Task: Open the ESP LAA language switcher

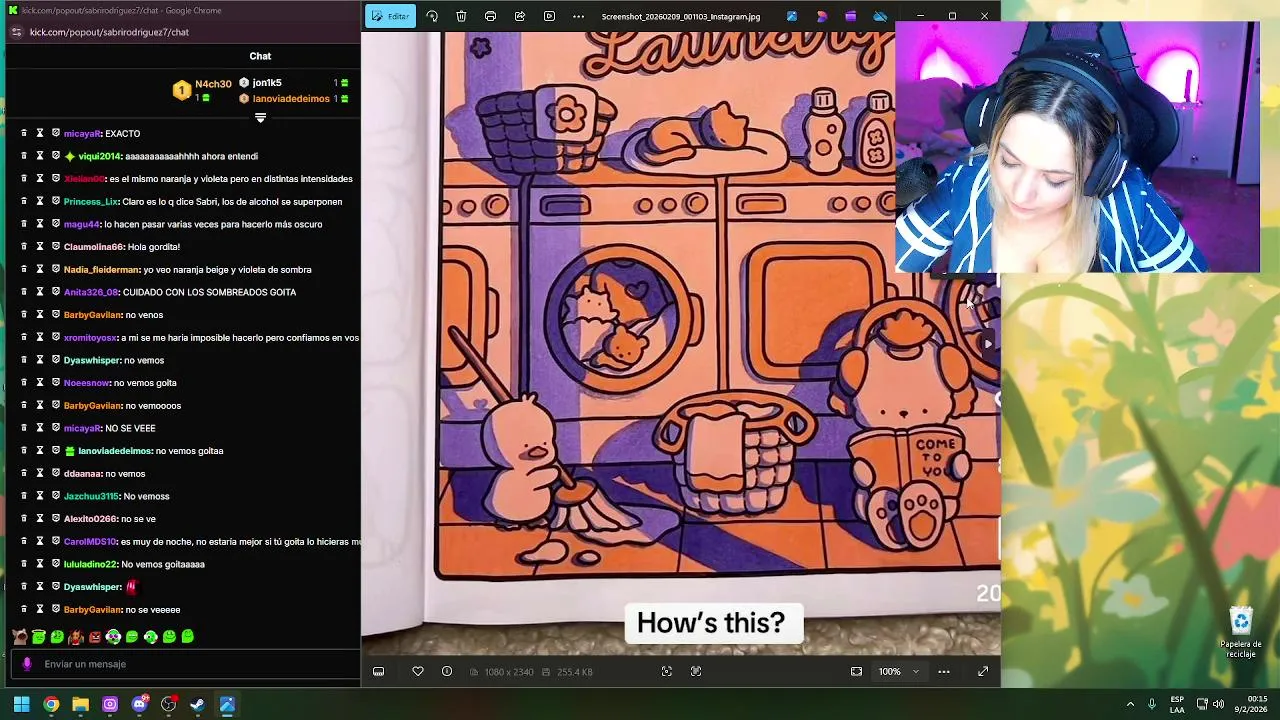Action: pyautogui.click(x=1177, y=704)
